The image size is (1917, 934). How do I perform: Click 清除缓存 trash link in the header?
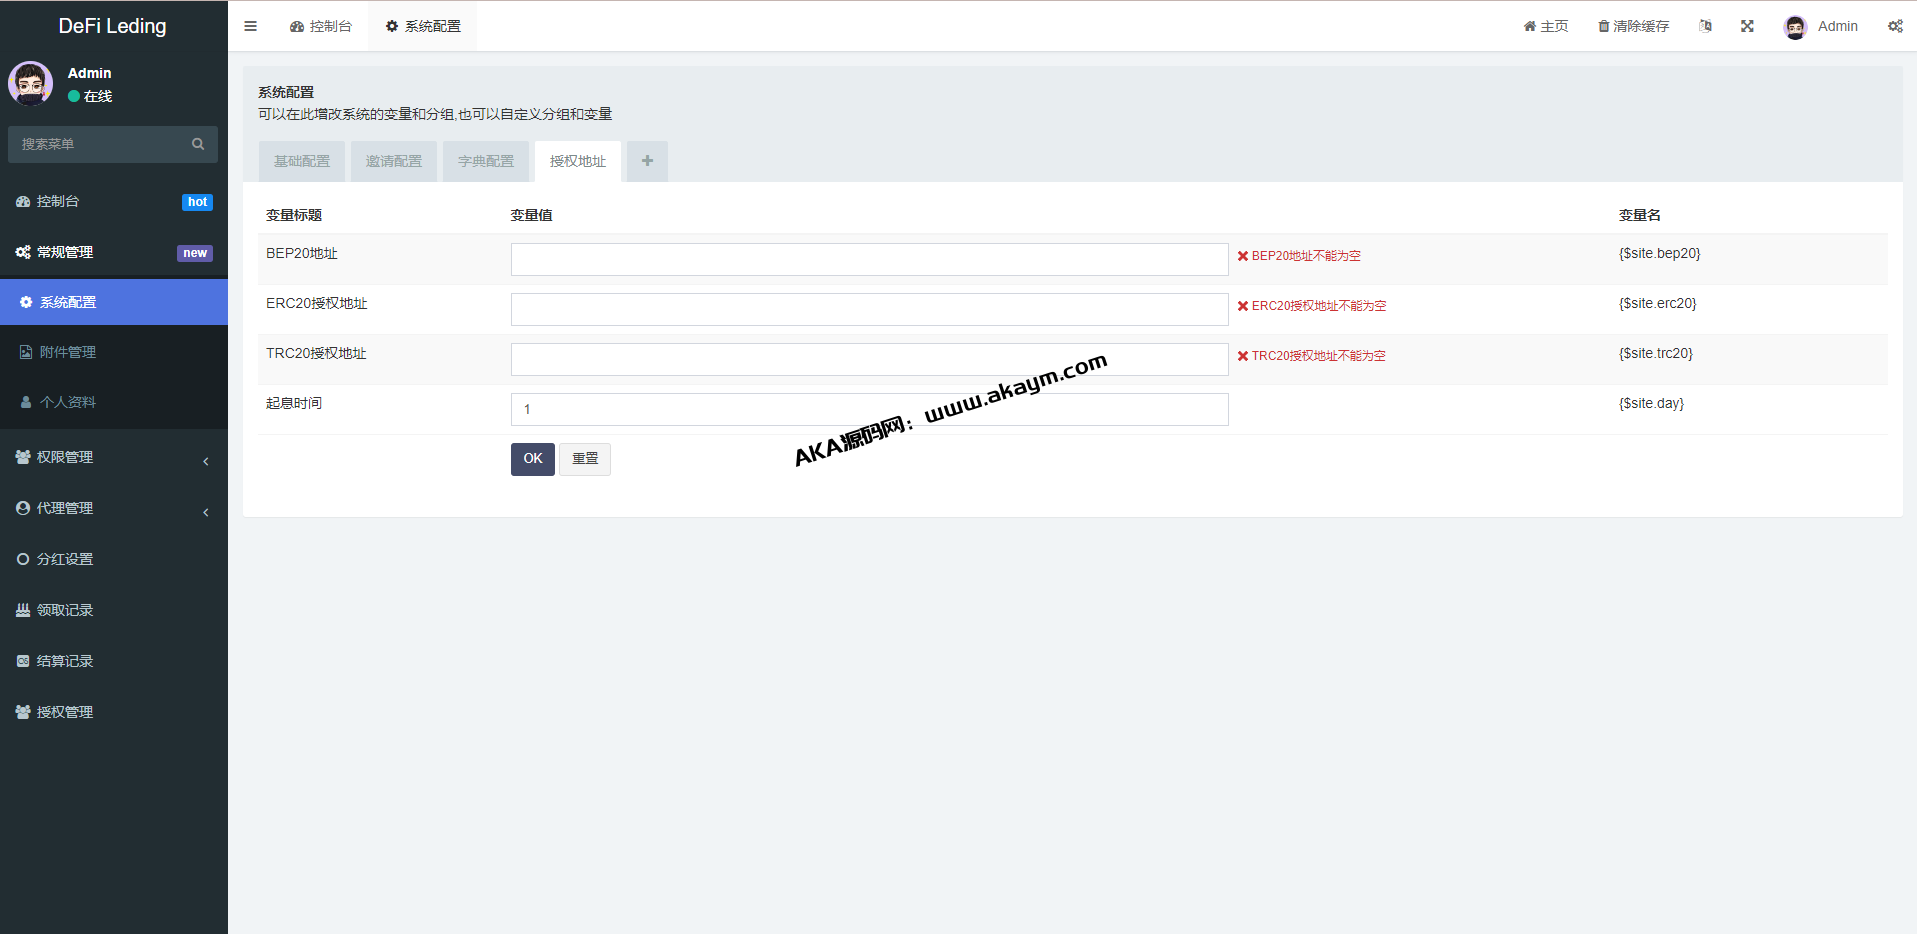[1633, 26]
